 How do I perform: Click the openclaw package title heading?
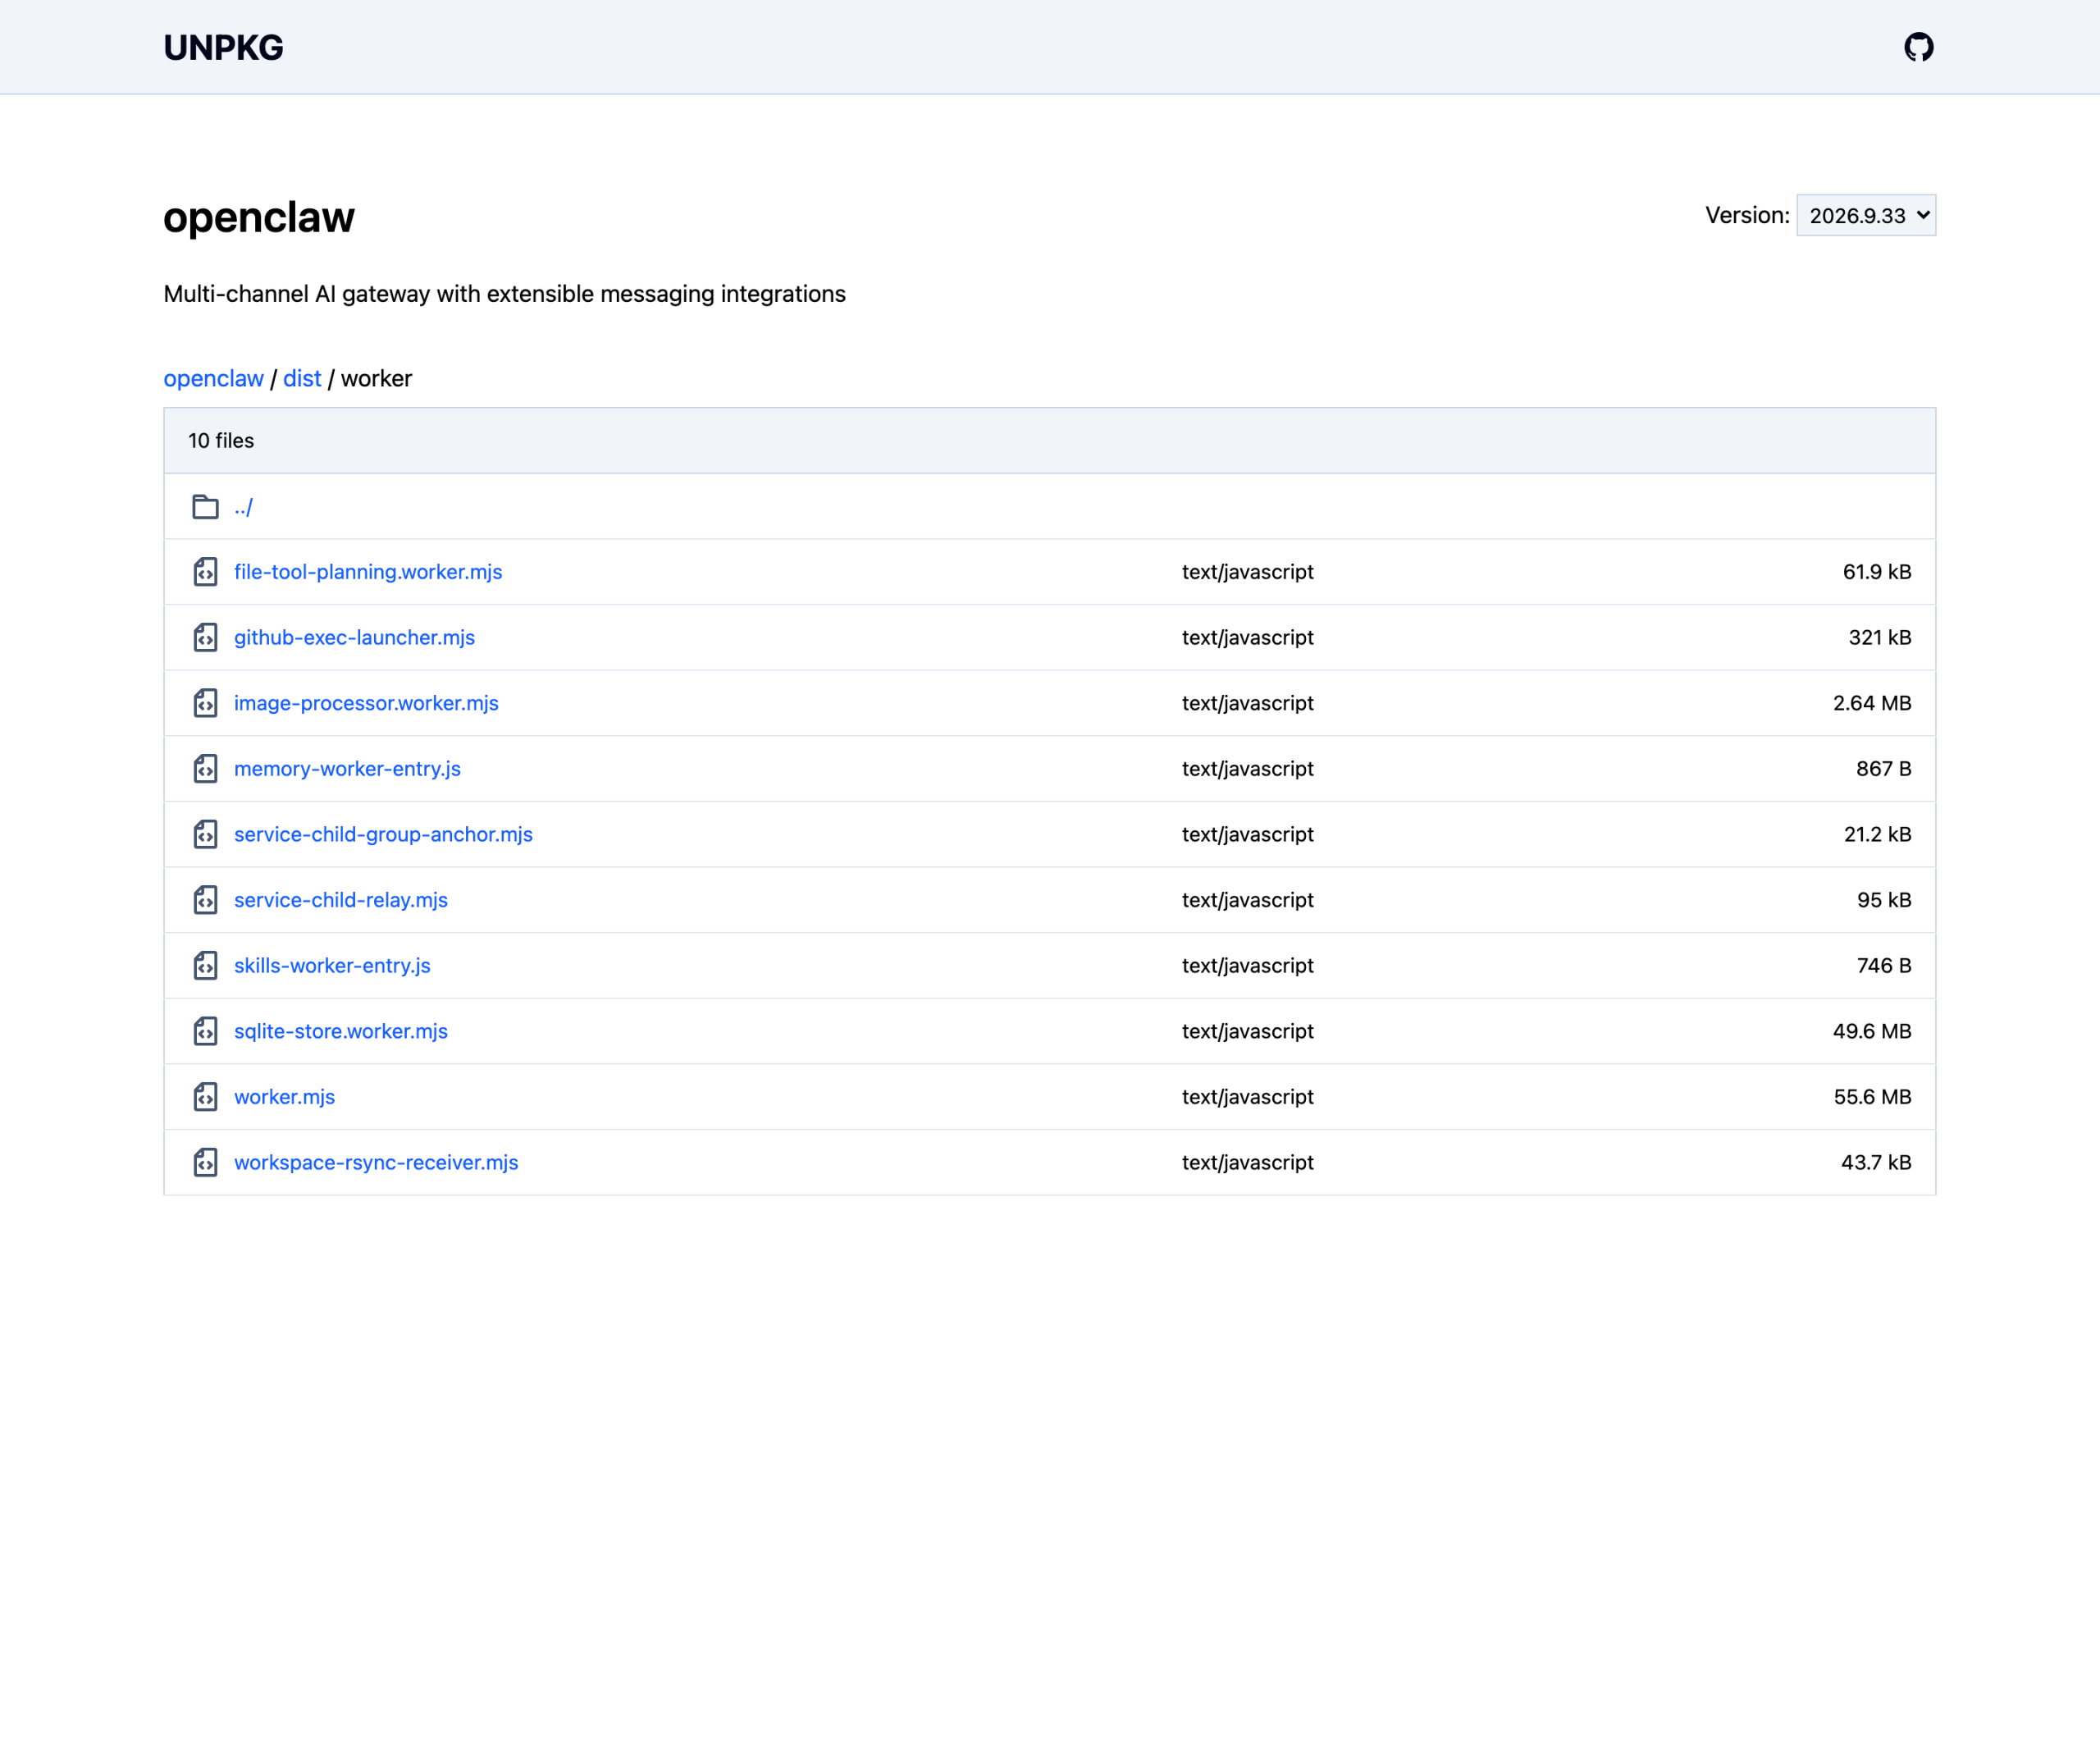click(259, 217)
